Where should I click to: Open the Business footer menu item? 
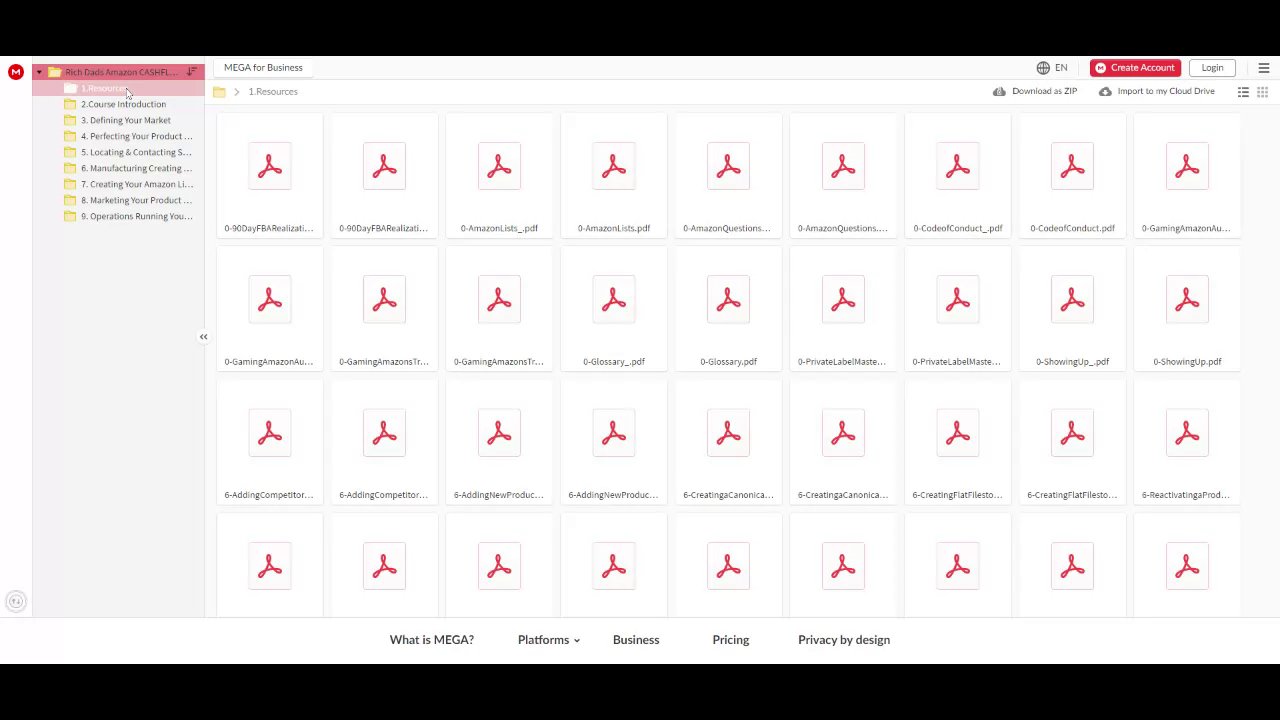click(x=636, y=640)
